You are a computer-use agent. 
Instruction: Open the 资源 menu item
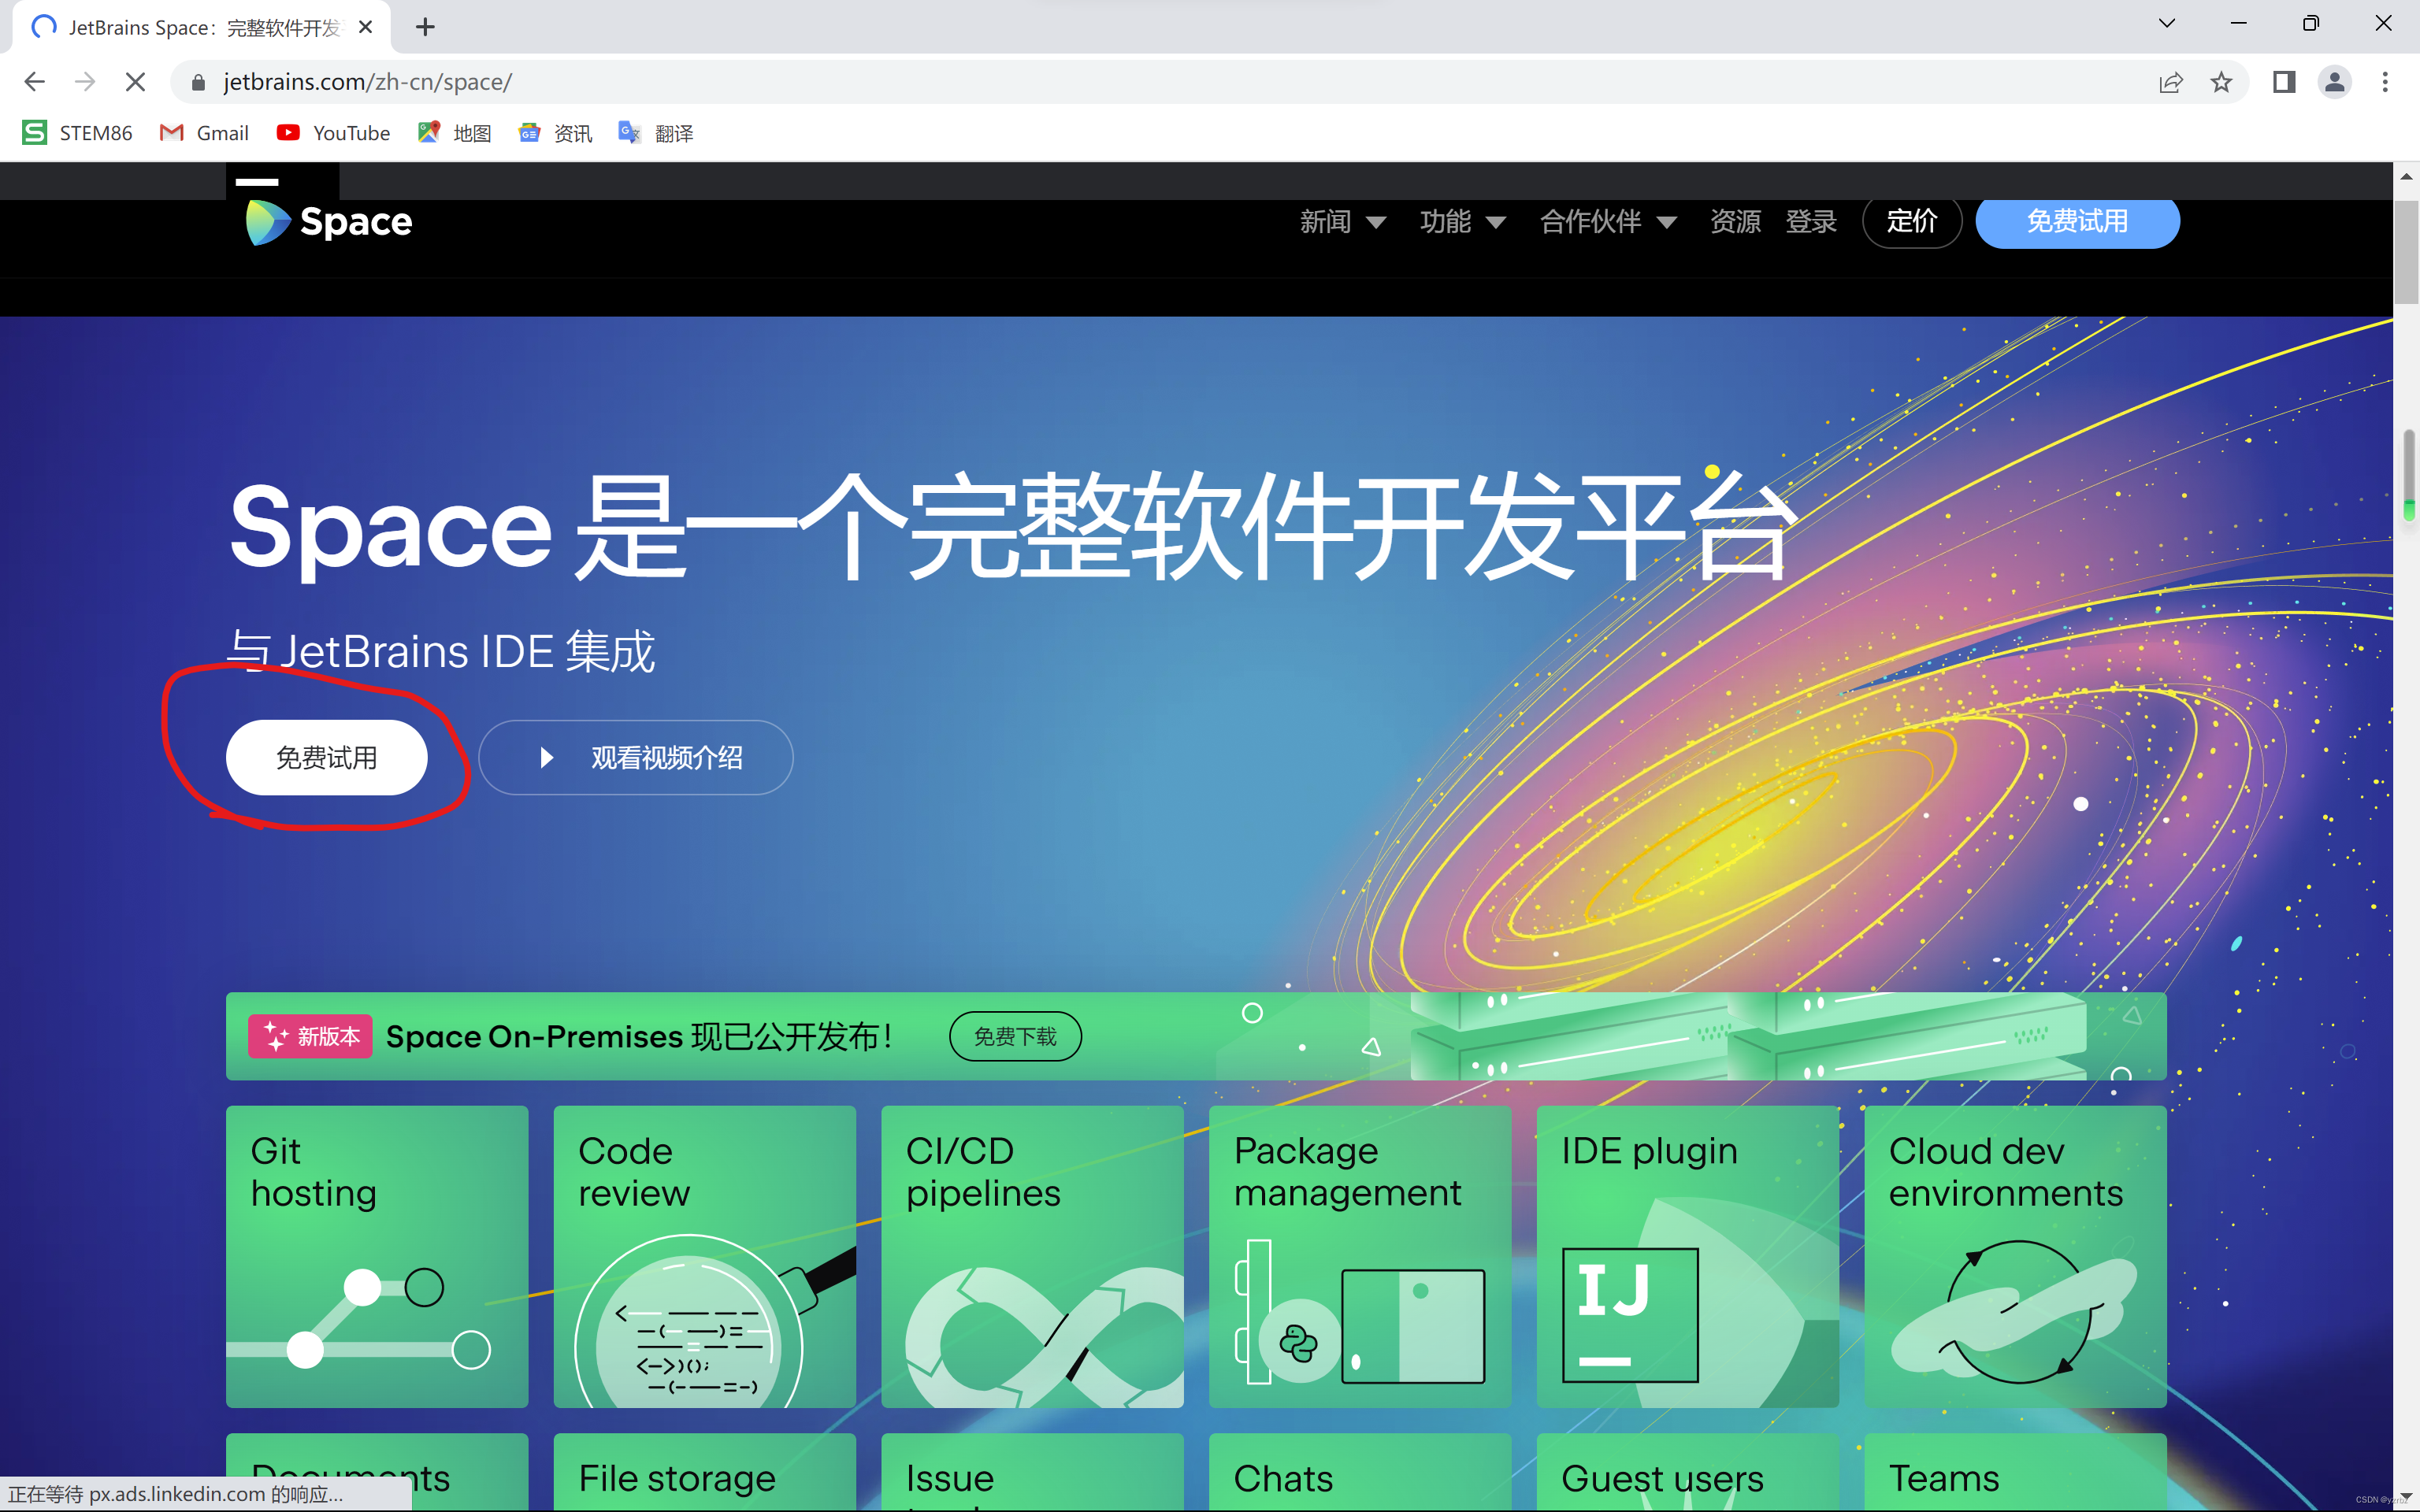(x=1735, y=221)
